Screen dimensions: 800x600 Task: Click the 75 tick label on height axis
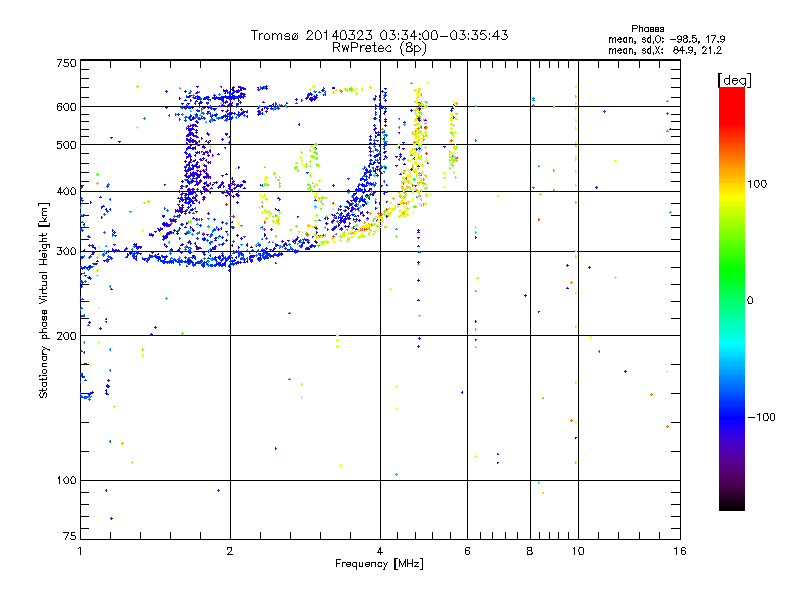pos(70,536)
